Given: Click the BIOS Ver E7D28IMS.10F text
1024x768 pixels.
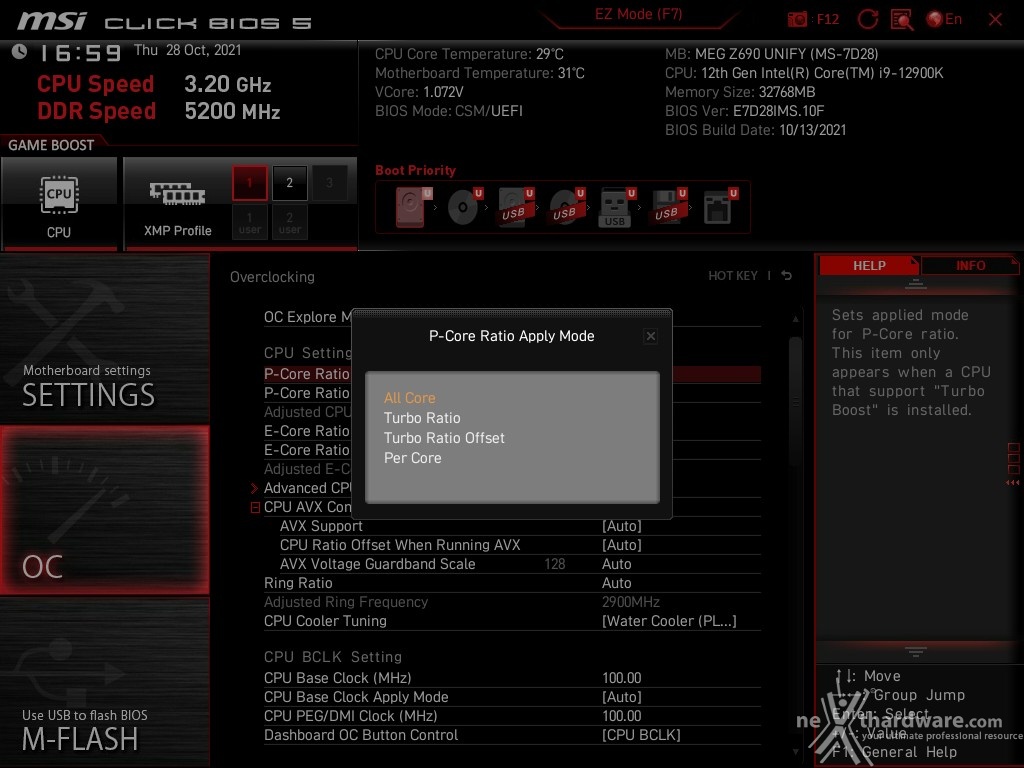Looking at the screenshot, I should pos(744,111).
